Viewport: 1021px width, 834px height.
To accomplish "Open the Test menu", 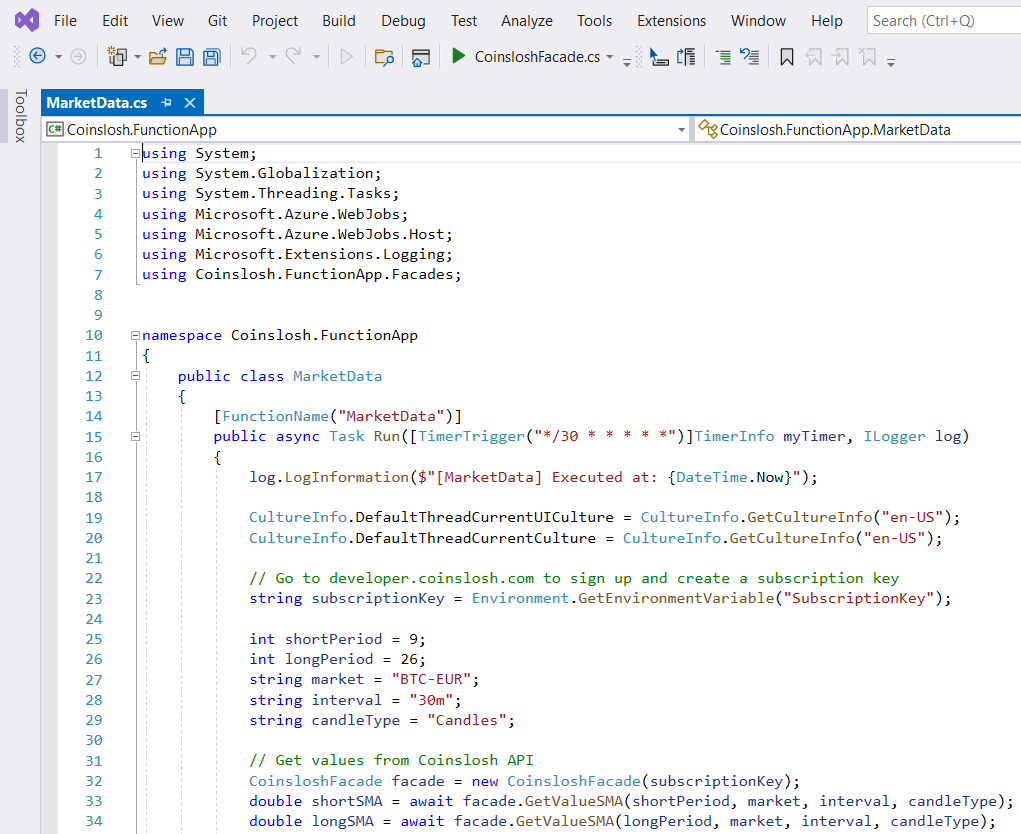I will (464, 21).
